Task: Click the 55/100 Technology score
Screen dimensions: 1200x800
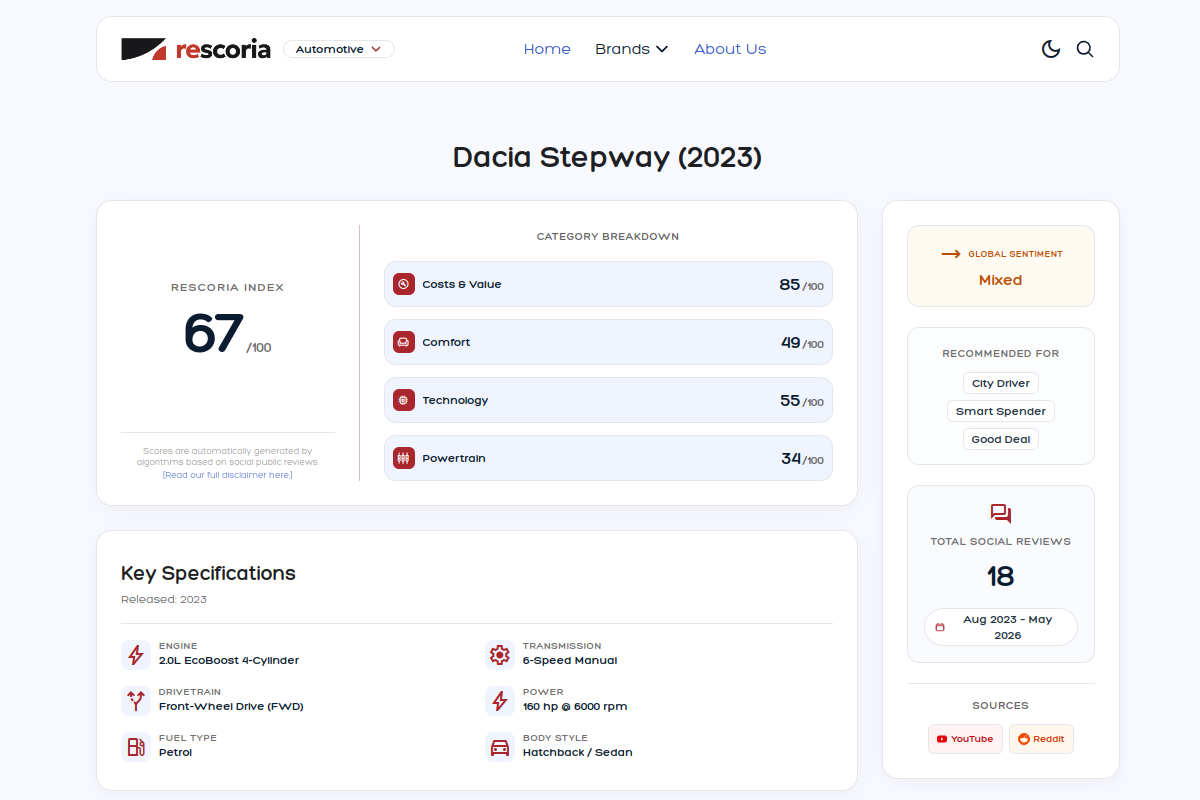Action: point(802,401)
